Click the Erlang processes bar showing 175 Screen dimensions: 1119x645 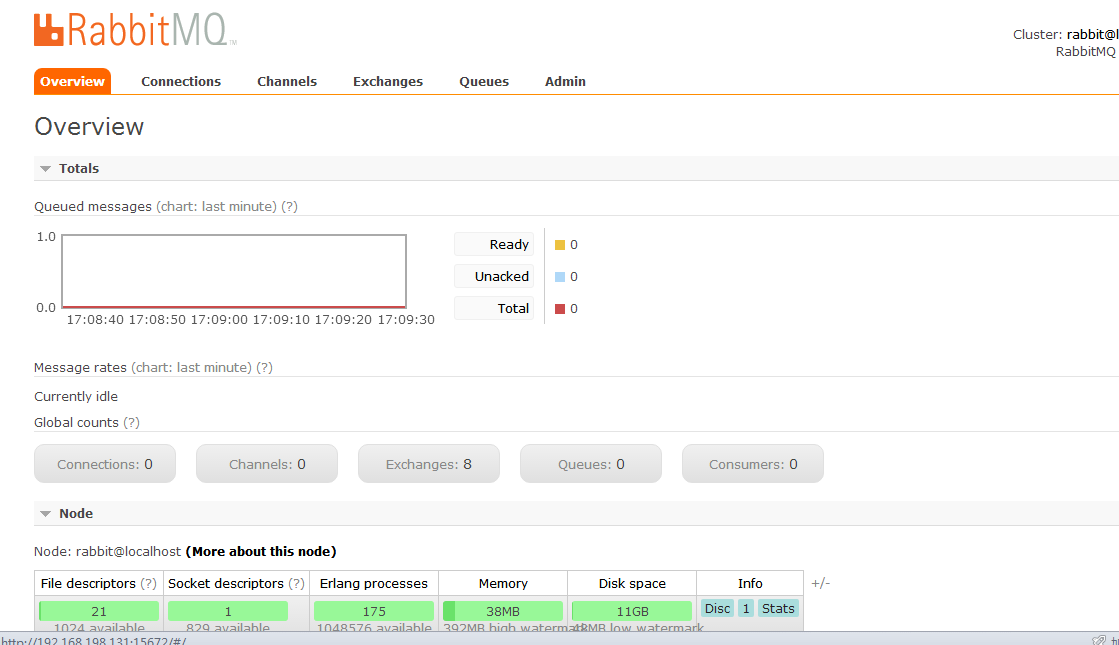pos(374,611)
